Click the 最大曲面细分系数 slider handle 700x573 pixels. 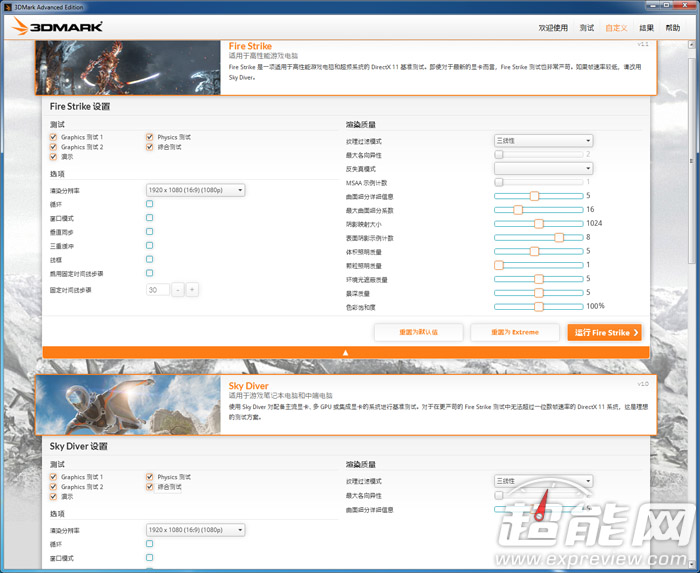pyautogui.click(x=518, y=210)
